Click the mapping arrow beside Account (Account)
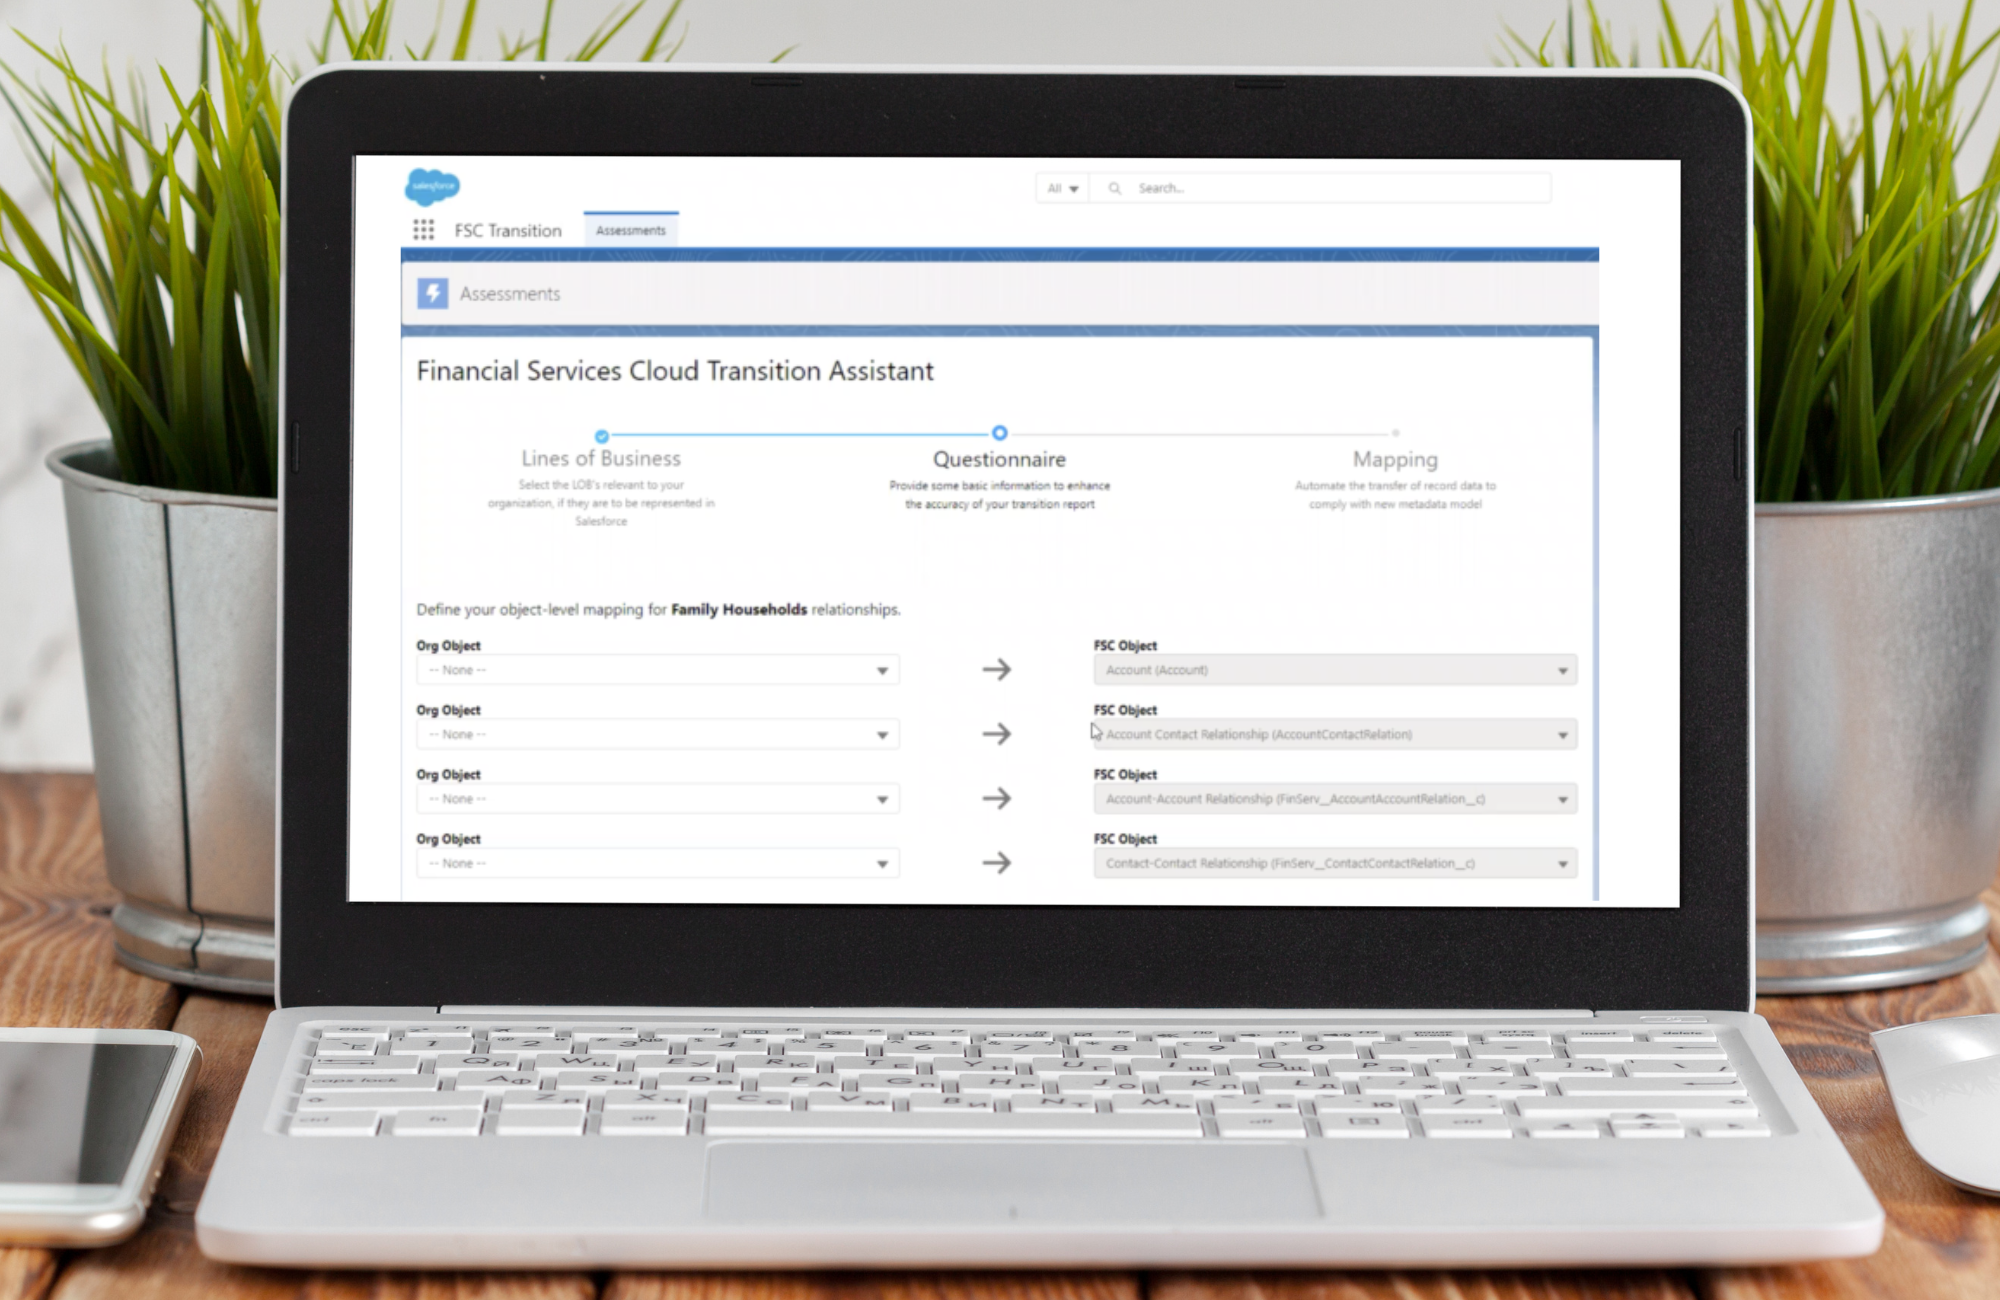Viewport: 2000px width, 1300px height. point(996,669)
